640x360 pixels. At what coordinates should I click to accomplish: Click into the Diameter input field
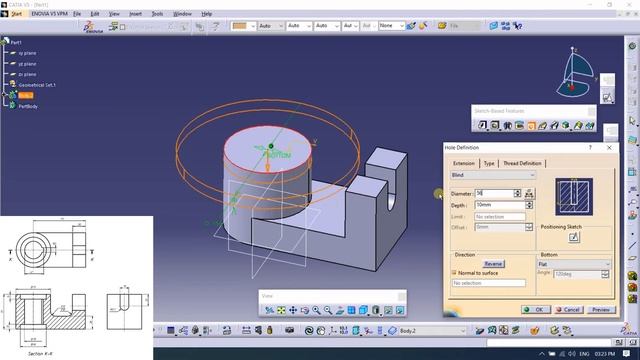click(x=494, y=193)
